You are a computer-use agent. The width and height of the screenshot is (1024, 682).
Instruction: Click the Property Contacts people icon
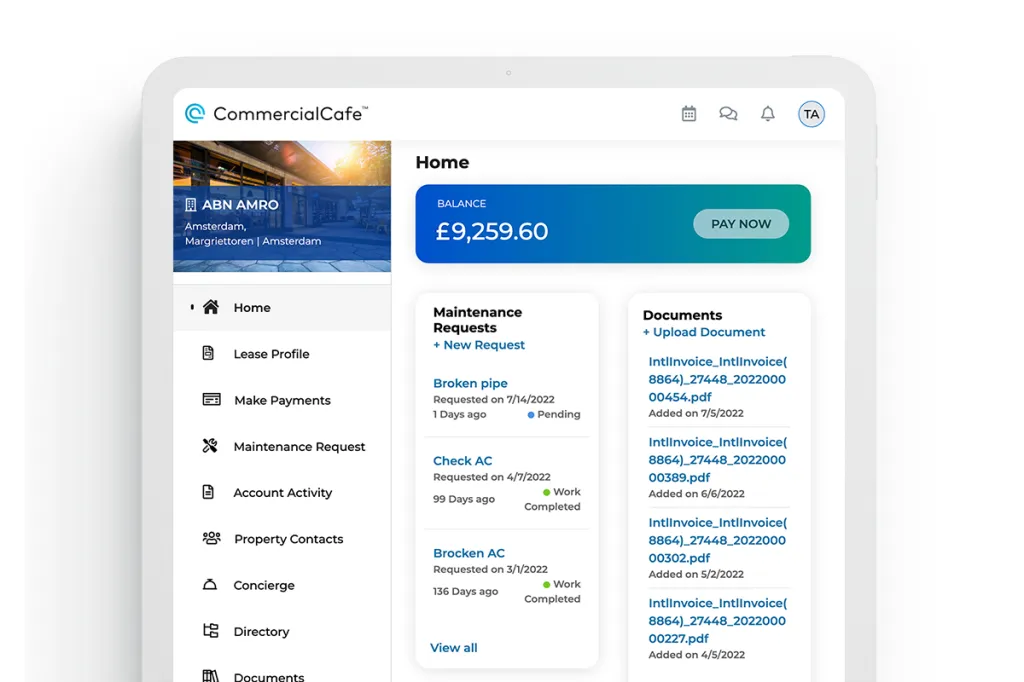tap(211, 538)
